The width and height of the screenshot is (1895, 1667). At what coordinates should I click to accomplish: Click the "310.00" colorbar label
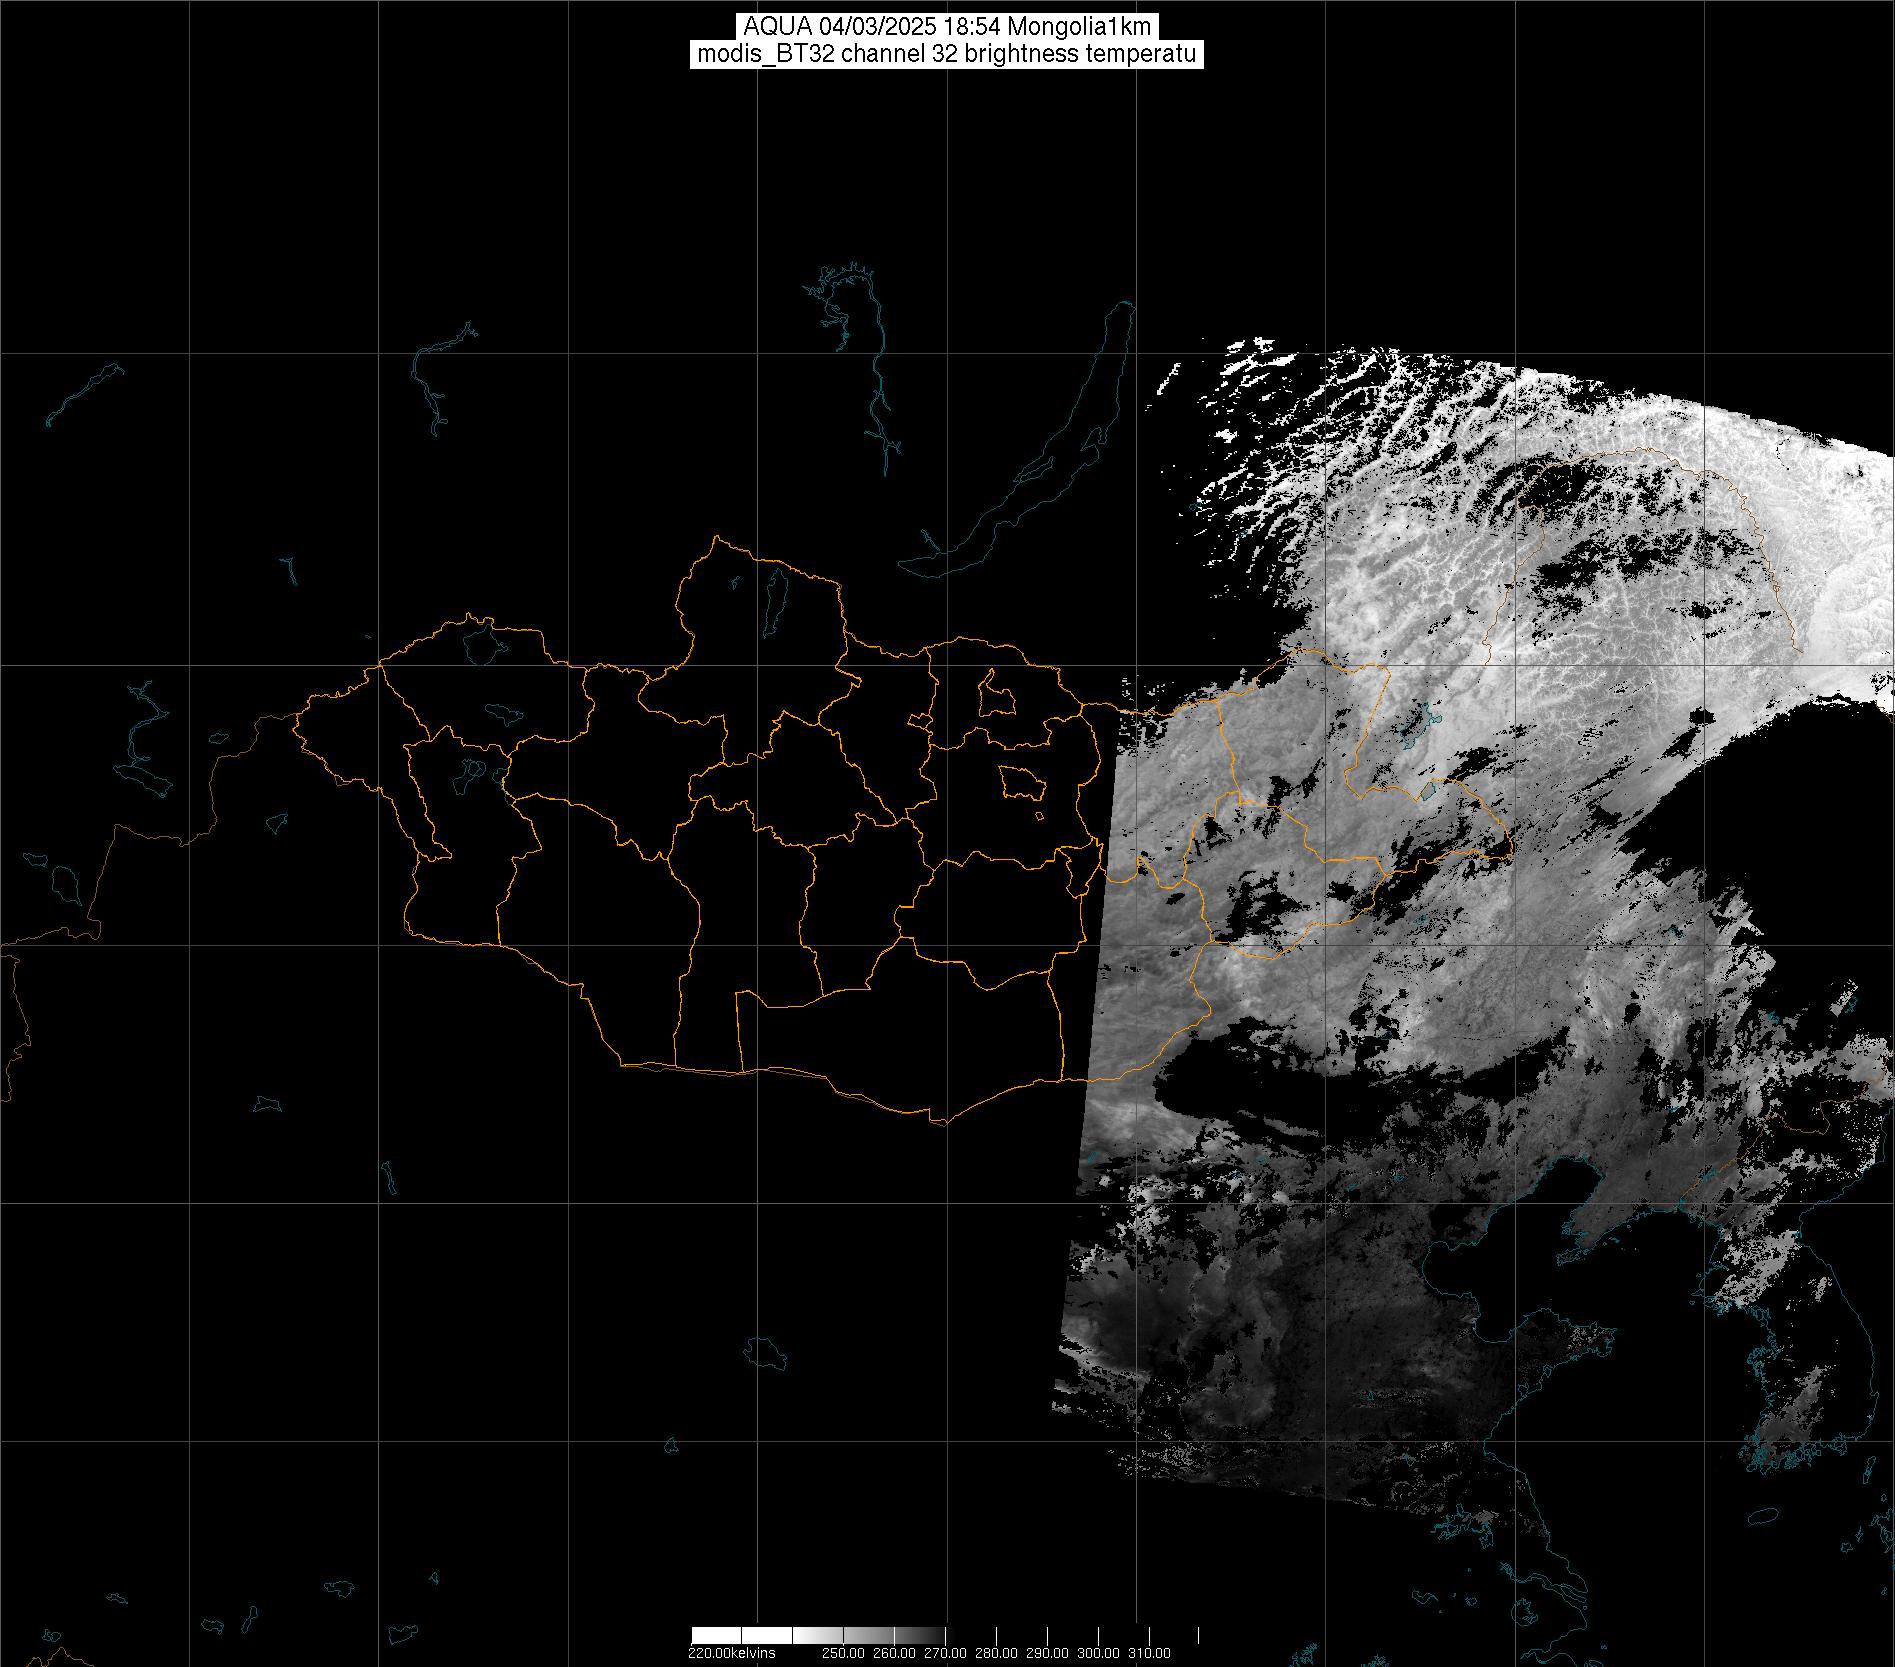click(x=1149, y=1653)
